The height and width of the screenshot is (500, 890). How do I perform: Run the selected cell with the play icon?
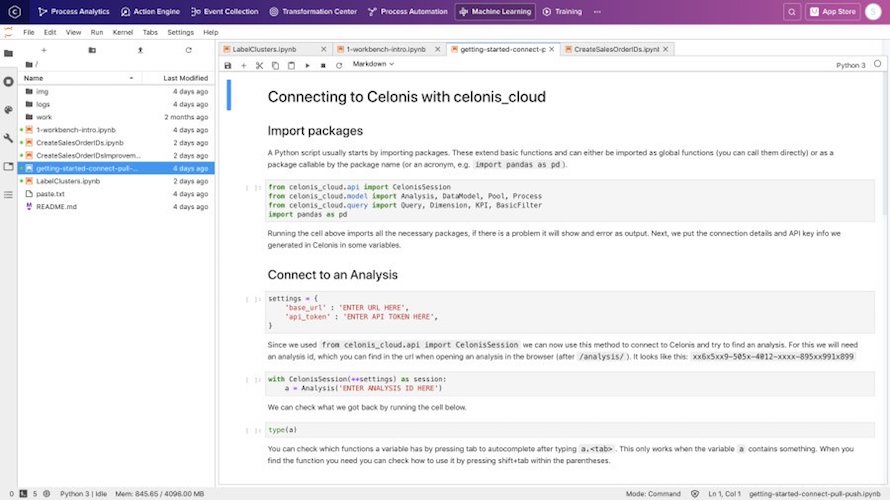tap(307, 65)
